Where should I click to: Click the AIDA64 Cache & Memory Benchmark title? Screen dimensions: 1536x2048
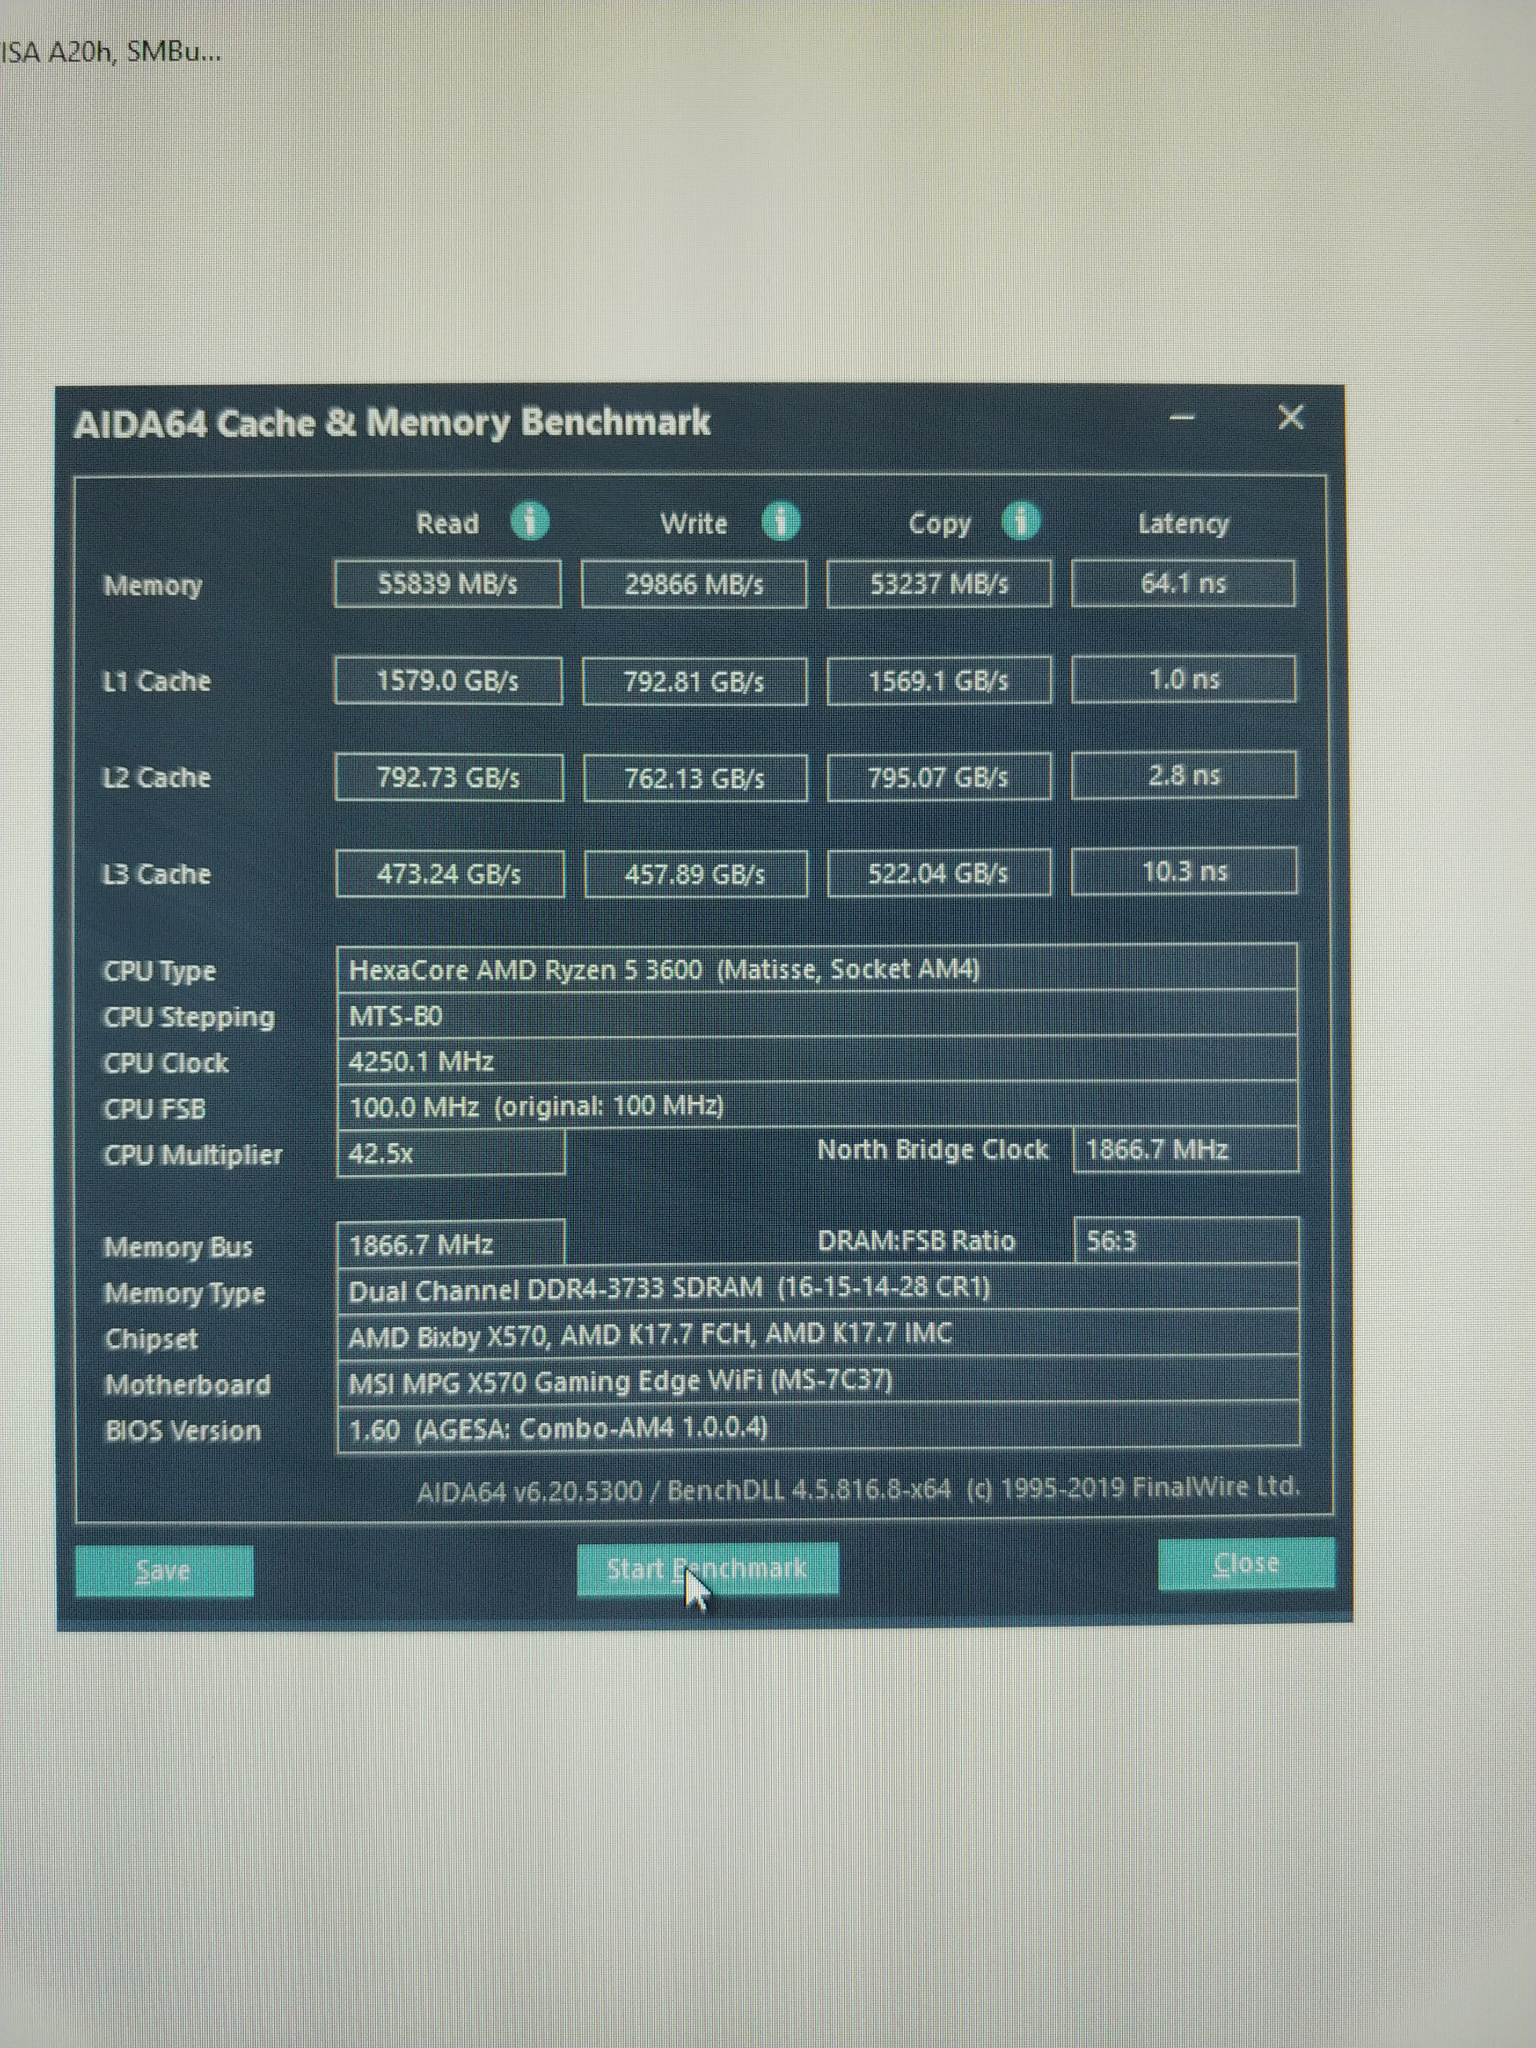tap(392, 423)
